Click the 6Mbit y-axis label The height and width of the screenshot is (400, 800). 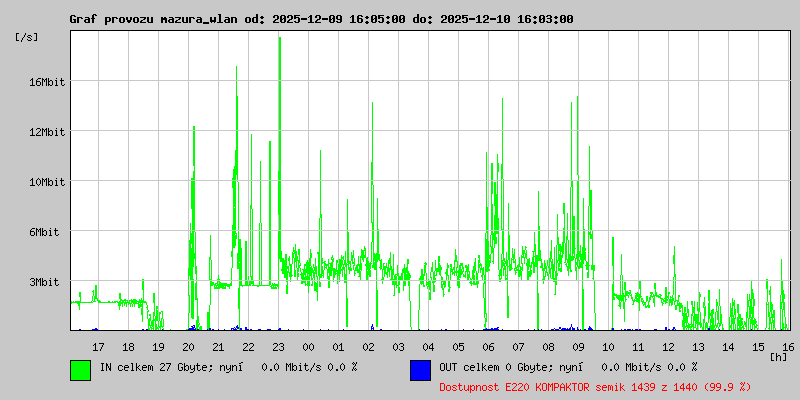click(x=43, y=232)
